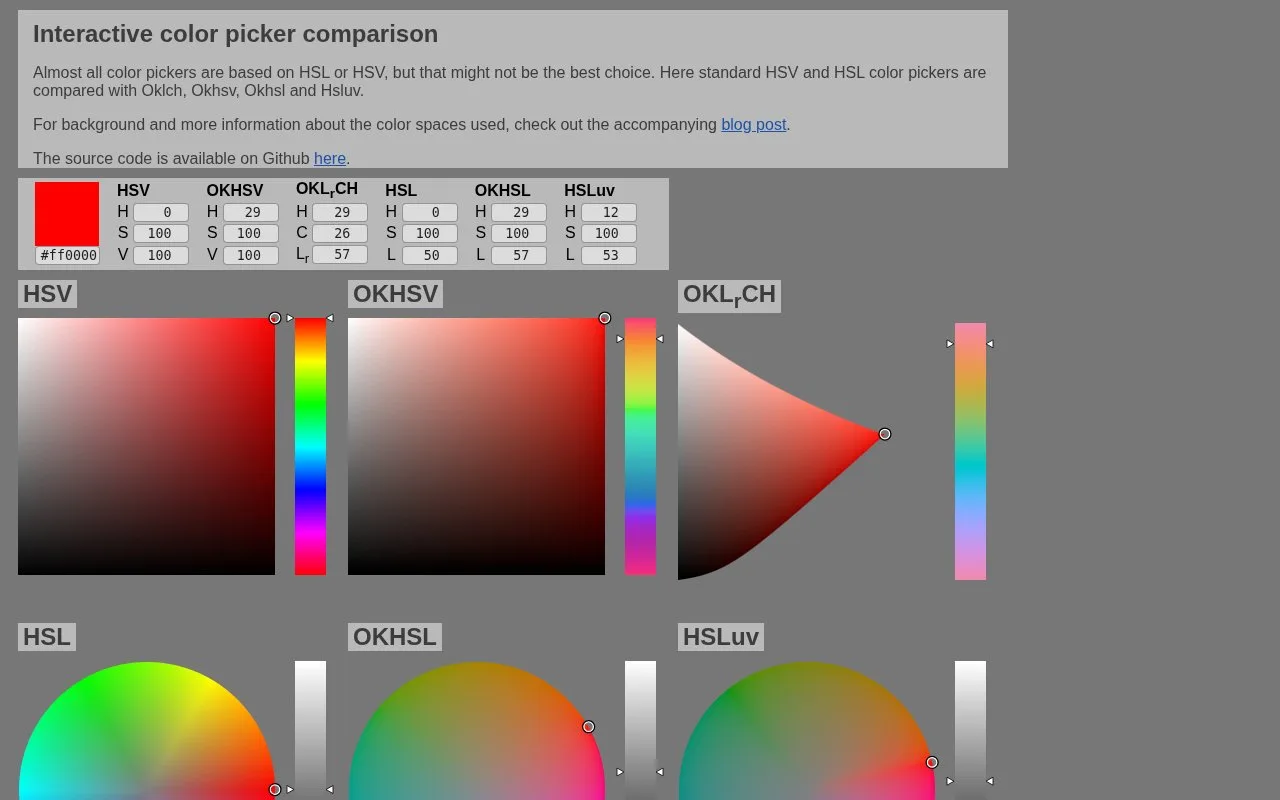Screen dimensions: 1280x800
Task: Click the OKHSV picker circular handle
Action: [605, 318]
